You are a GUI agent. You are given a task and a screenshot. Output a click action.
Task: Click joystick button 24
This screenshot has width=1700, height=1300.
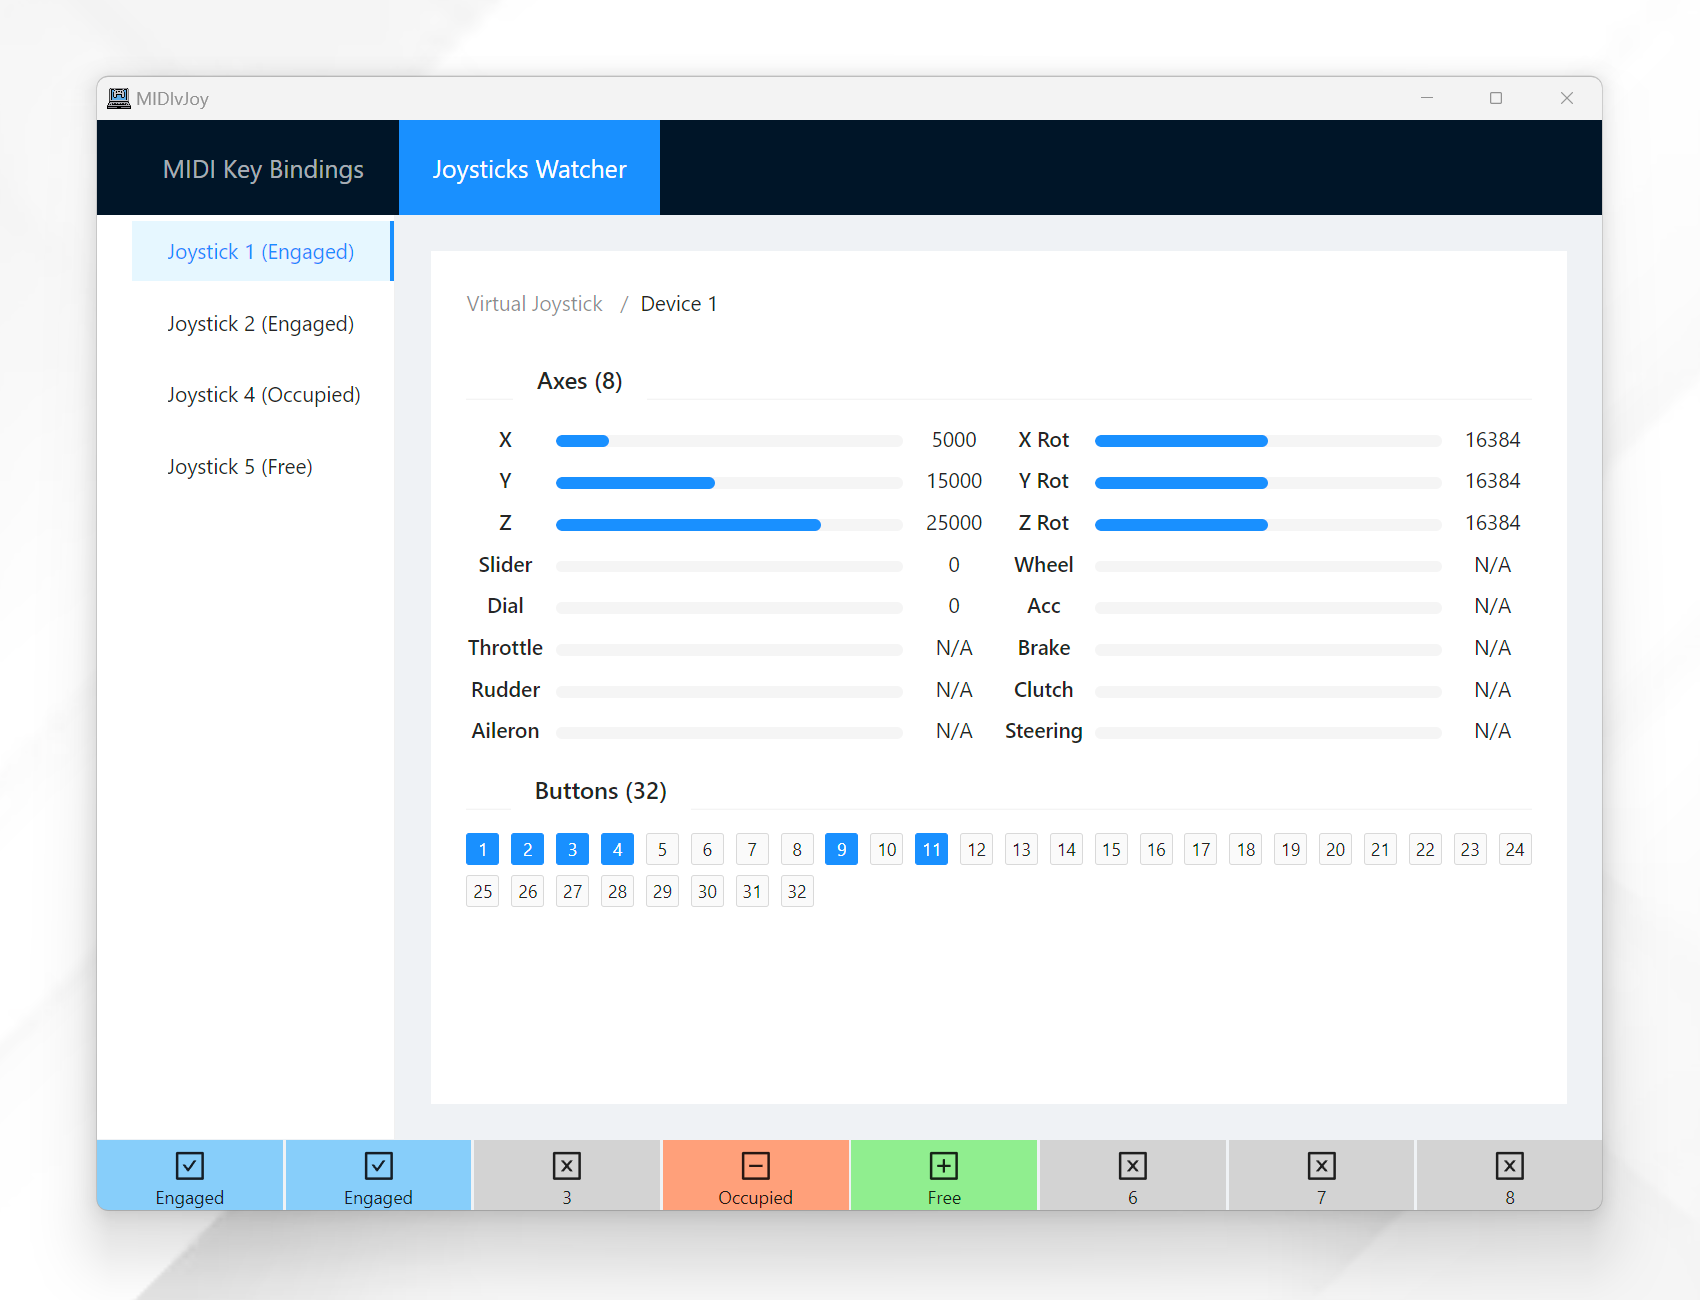(x=1515, y=849)
